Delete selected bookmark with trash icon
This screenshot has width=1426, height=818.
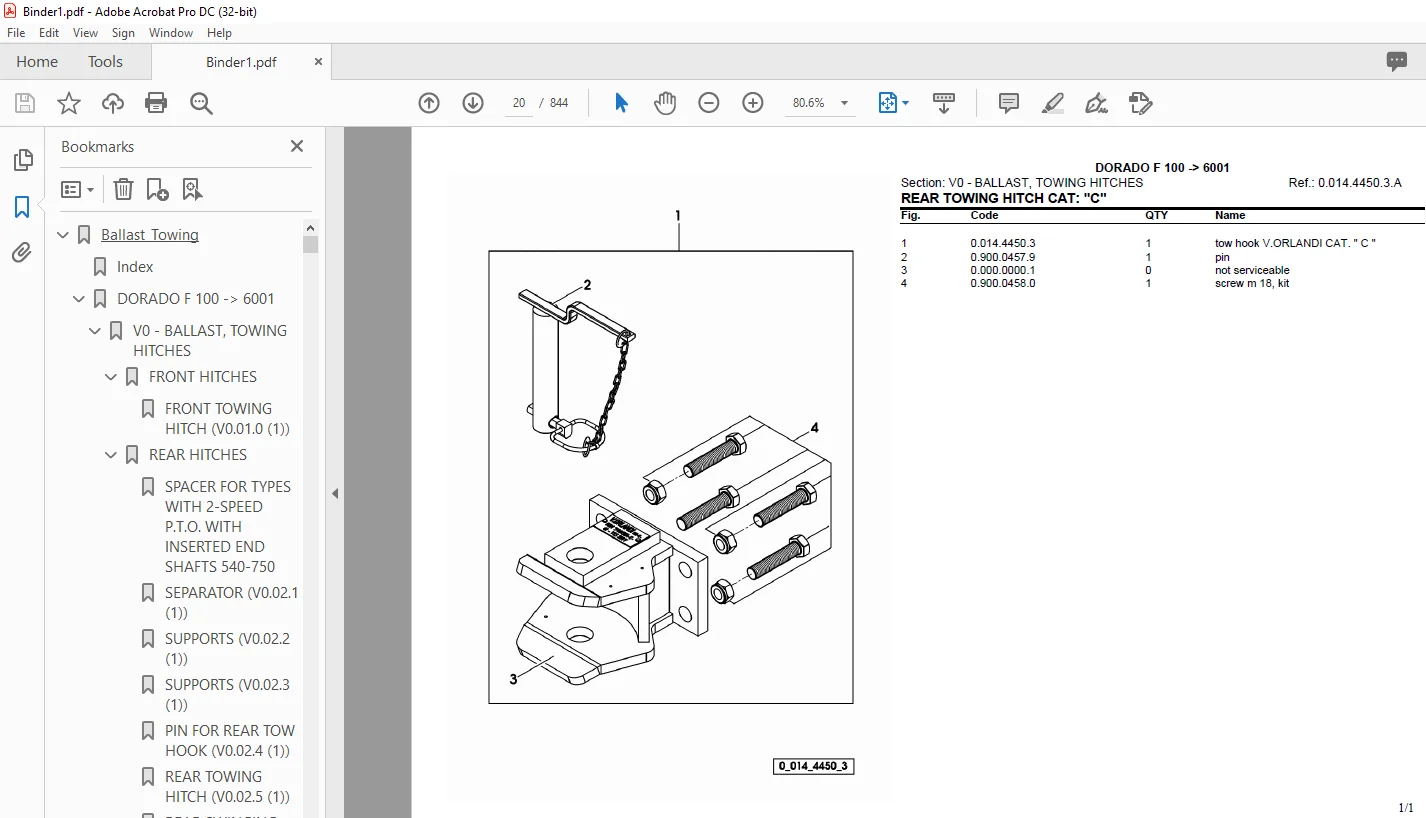(x=123, y=189)
